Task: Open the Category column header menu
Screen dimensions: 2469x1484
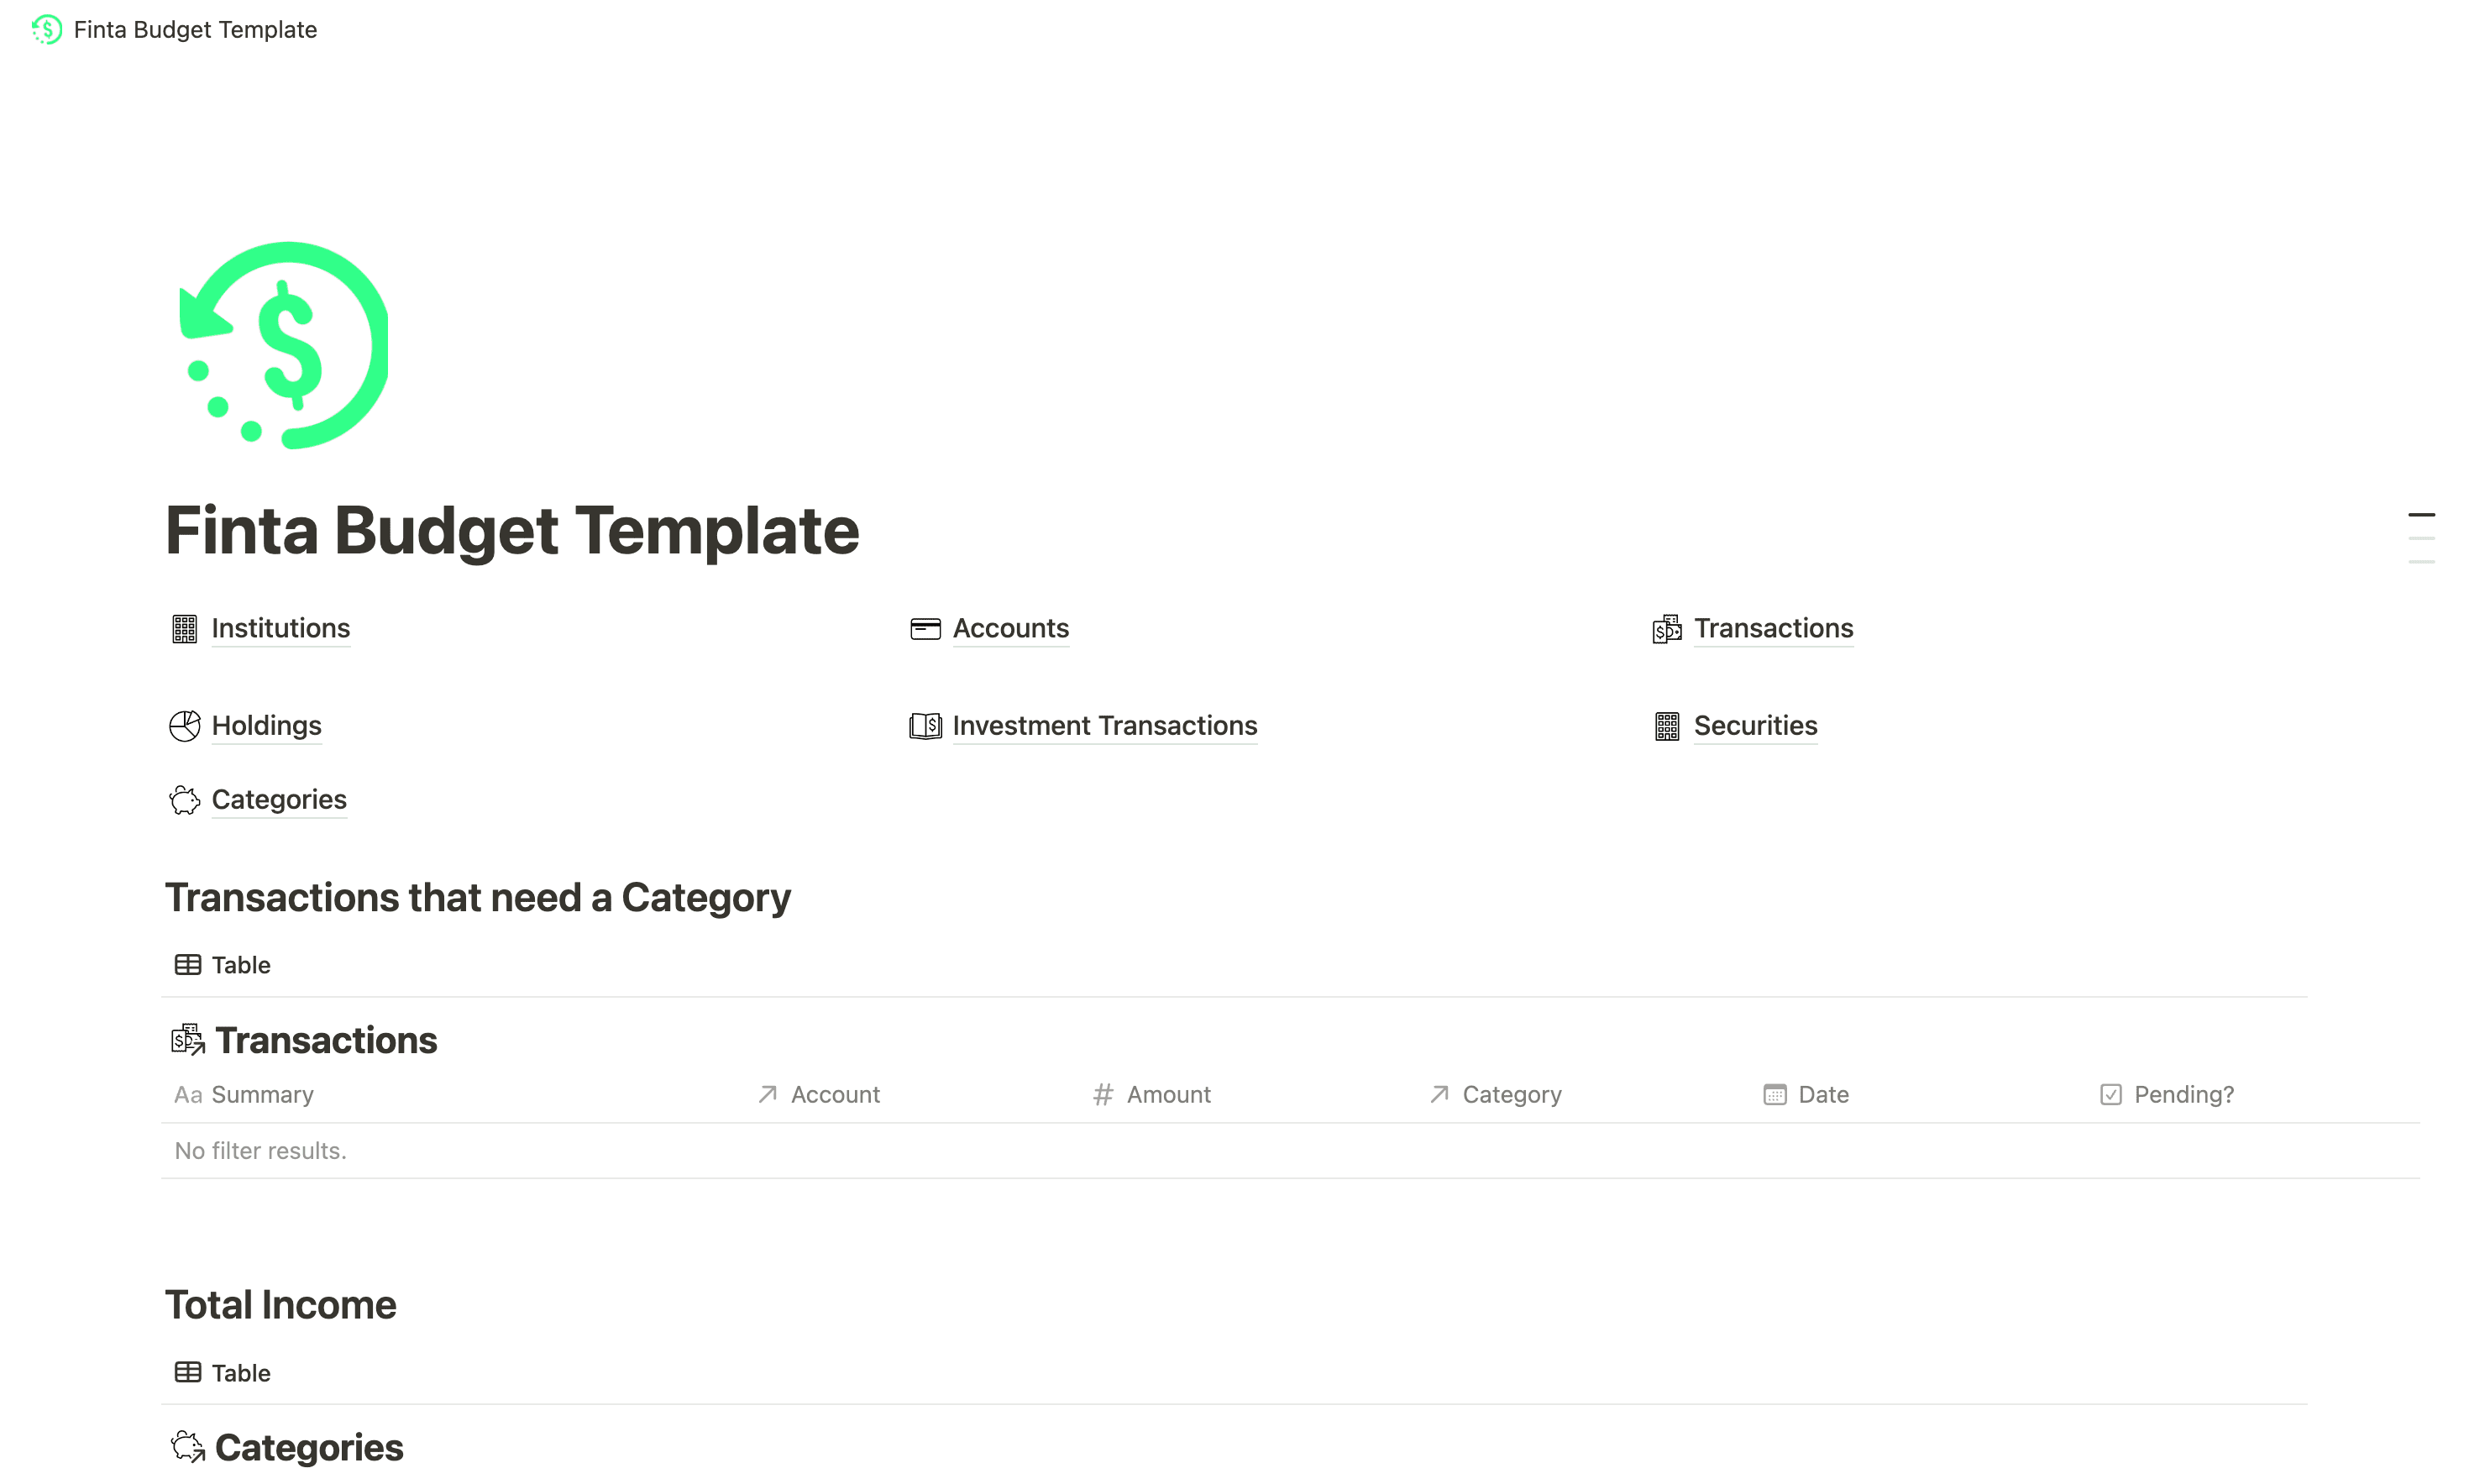Action: pos(1512,1094)
